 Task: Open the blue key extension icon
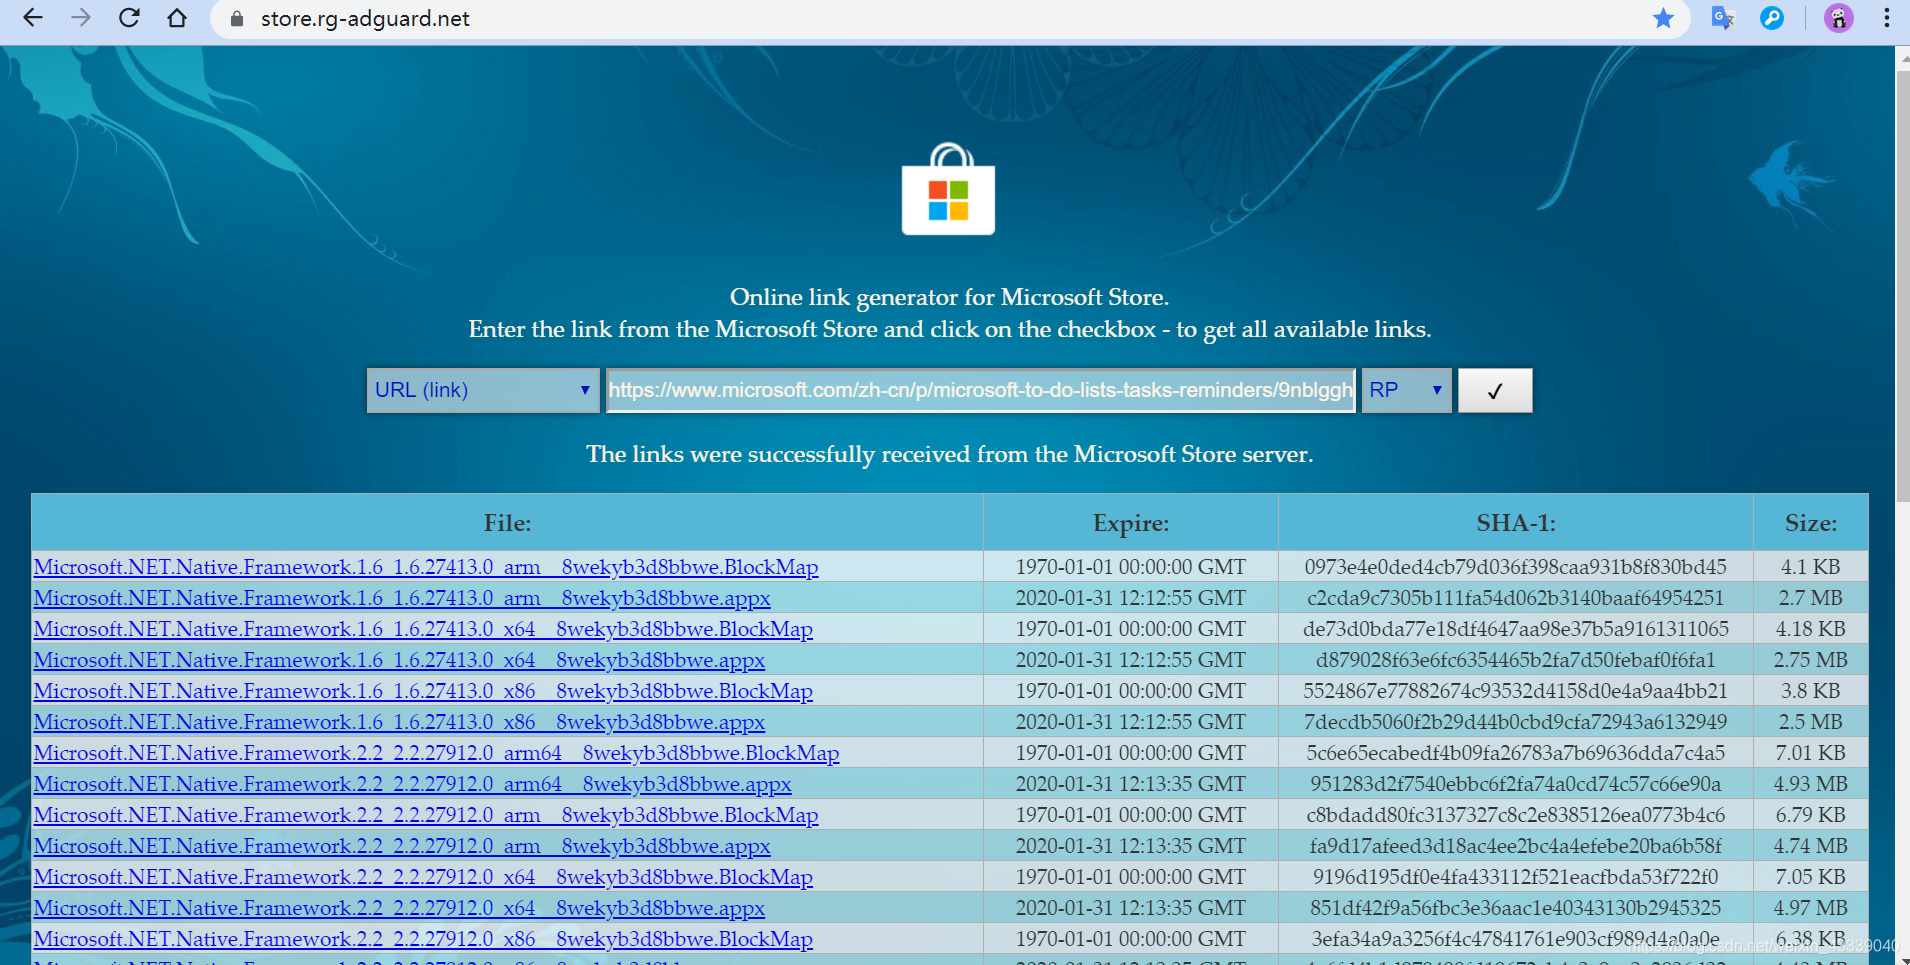[1771, 18]
